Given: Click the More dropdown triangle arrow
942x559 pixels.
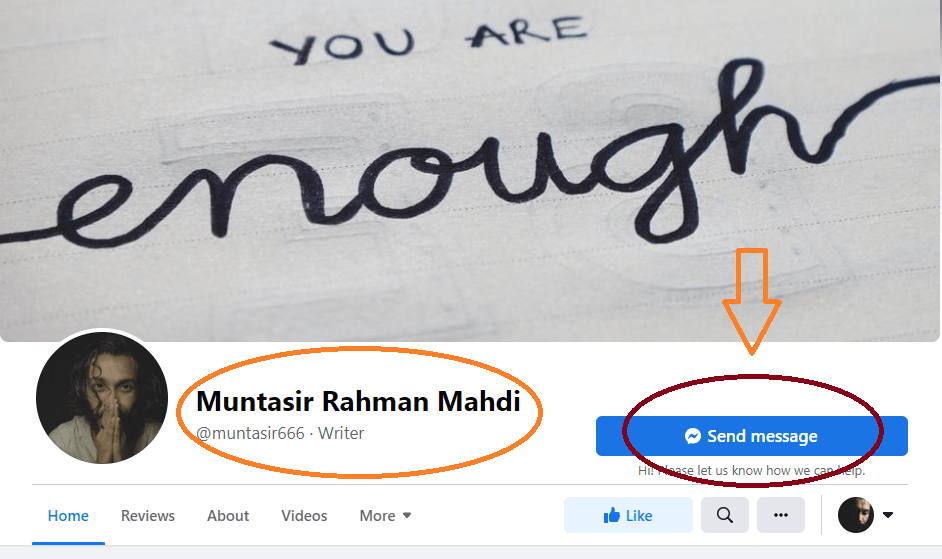Looking at the screenshot, I should 407,515.
